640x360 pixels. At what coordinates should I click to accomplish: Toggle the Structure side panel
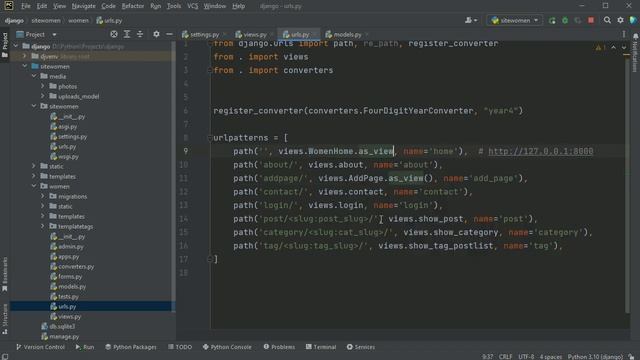click(5, 319)
